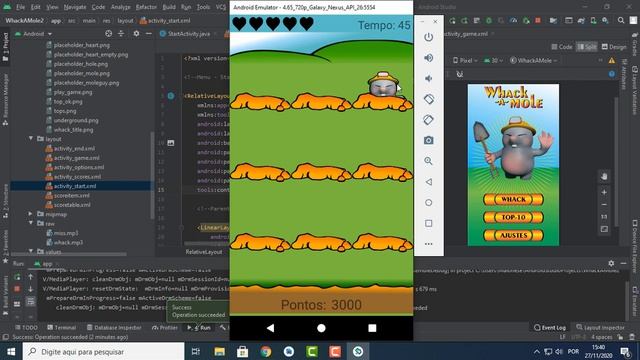Screen dimensions: 640x360
Task: Open the Pixel device dropdown in preview
Action: [464, 60]
